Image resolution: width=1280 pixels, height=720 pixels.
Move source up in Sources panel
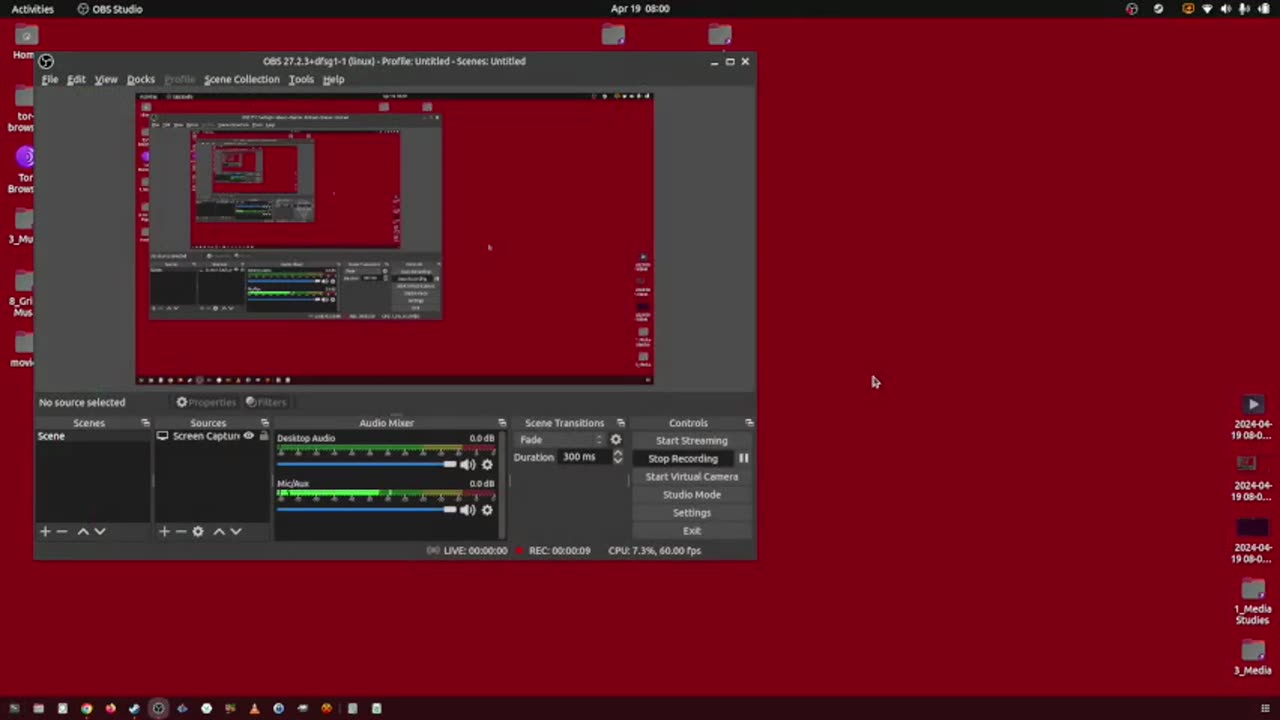coord(219,532)
